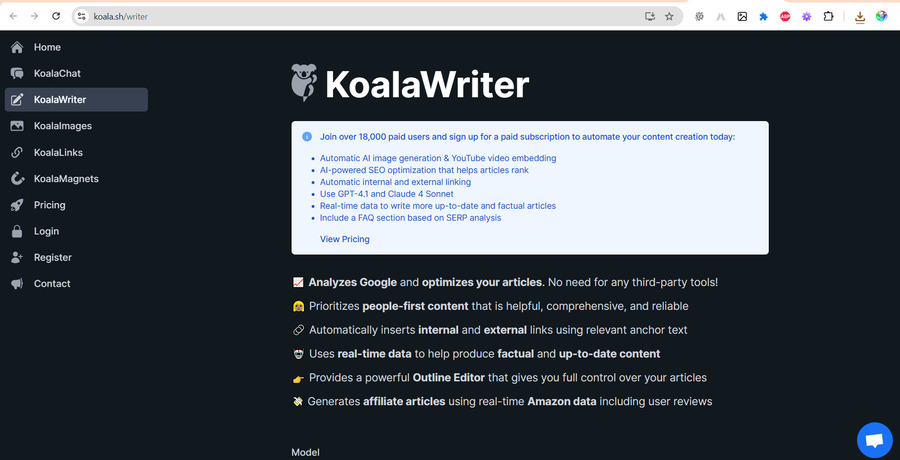
Task: Click the KoalaLinks chain icon
Action: point(17,152)
